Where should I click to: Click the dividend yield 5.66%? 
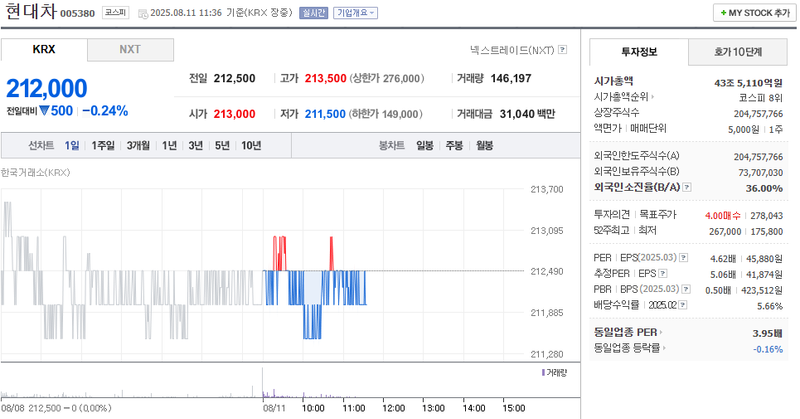pos(770,306)
